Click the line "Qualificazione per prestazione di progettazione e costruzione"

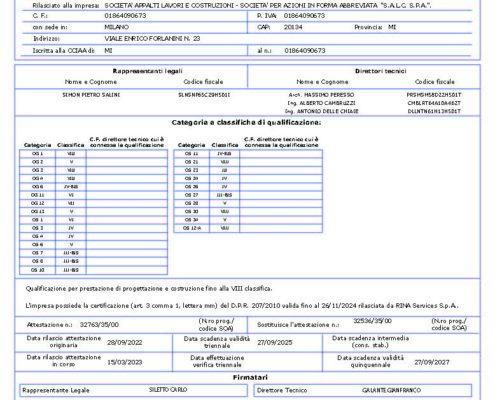(x=149, y=288)
